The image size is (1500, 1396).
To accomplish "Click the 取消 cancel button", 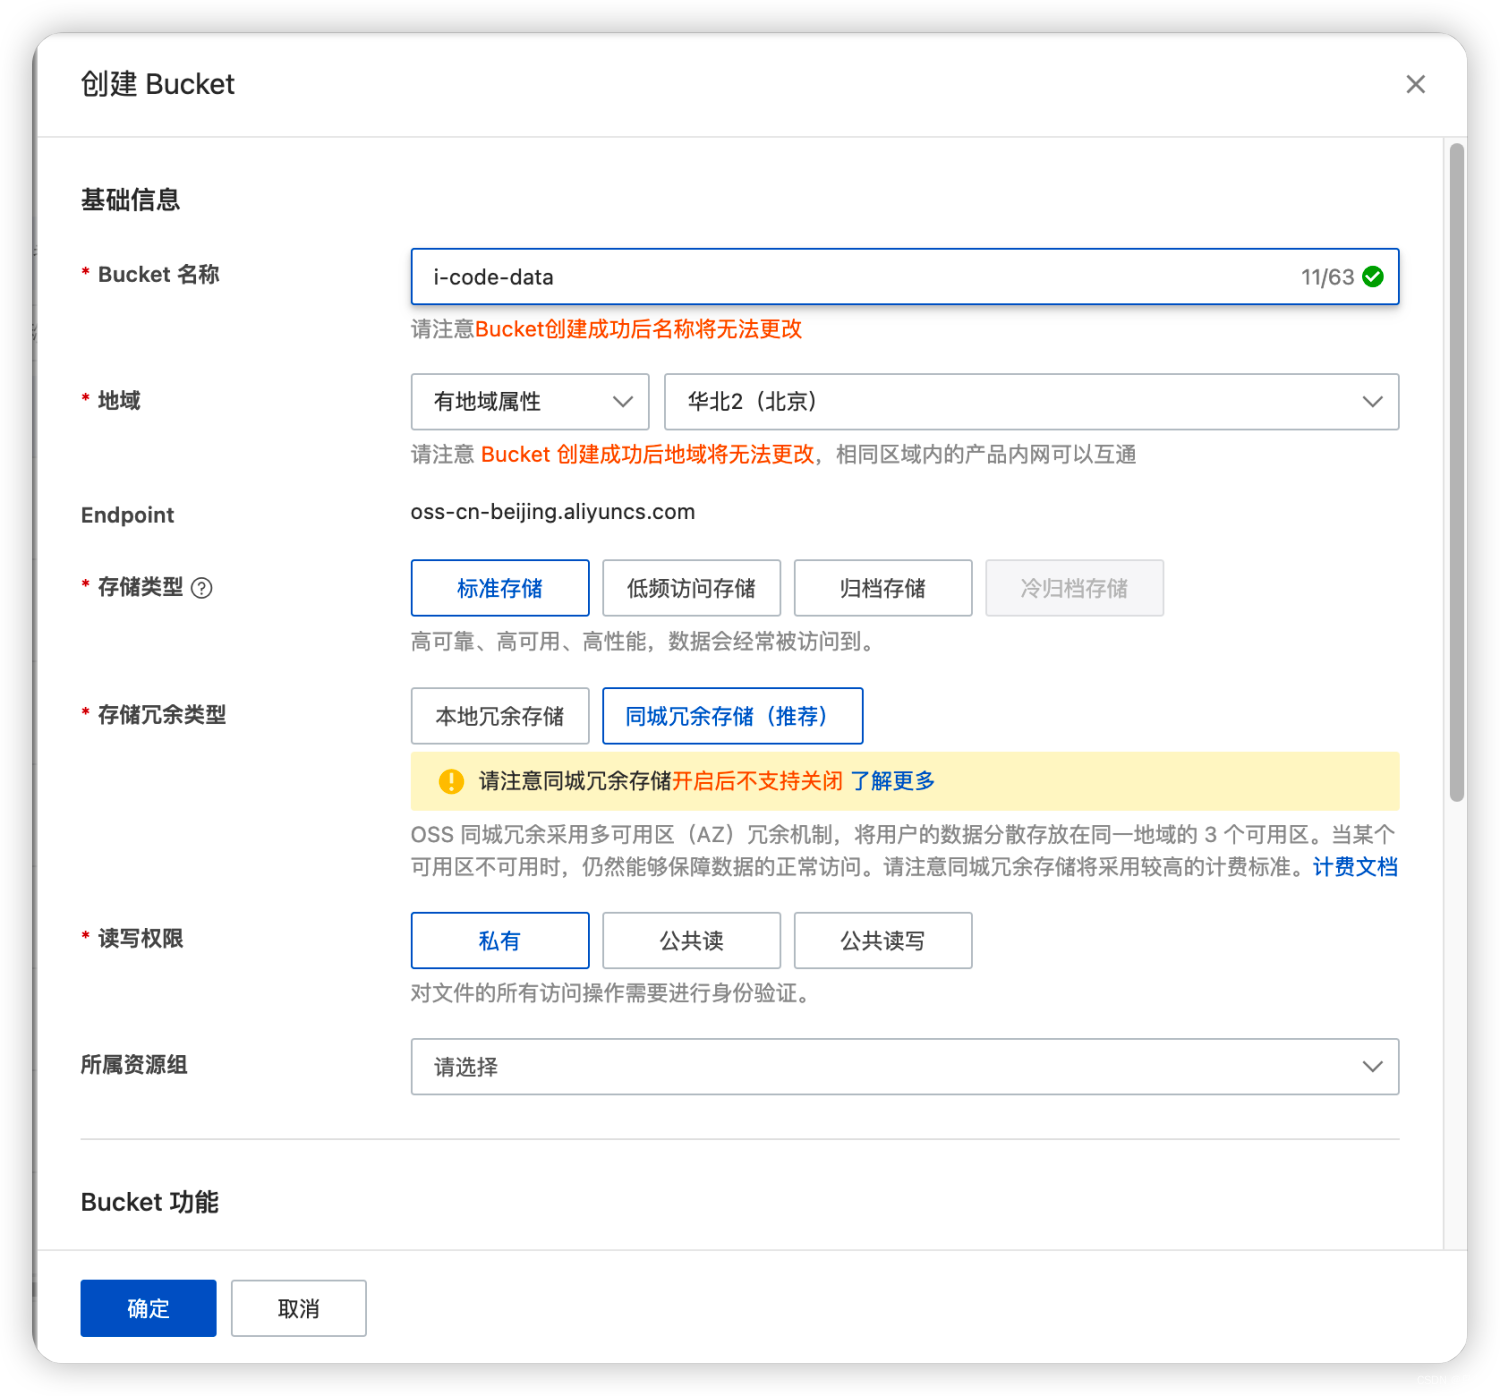I will 298,1308.
